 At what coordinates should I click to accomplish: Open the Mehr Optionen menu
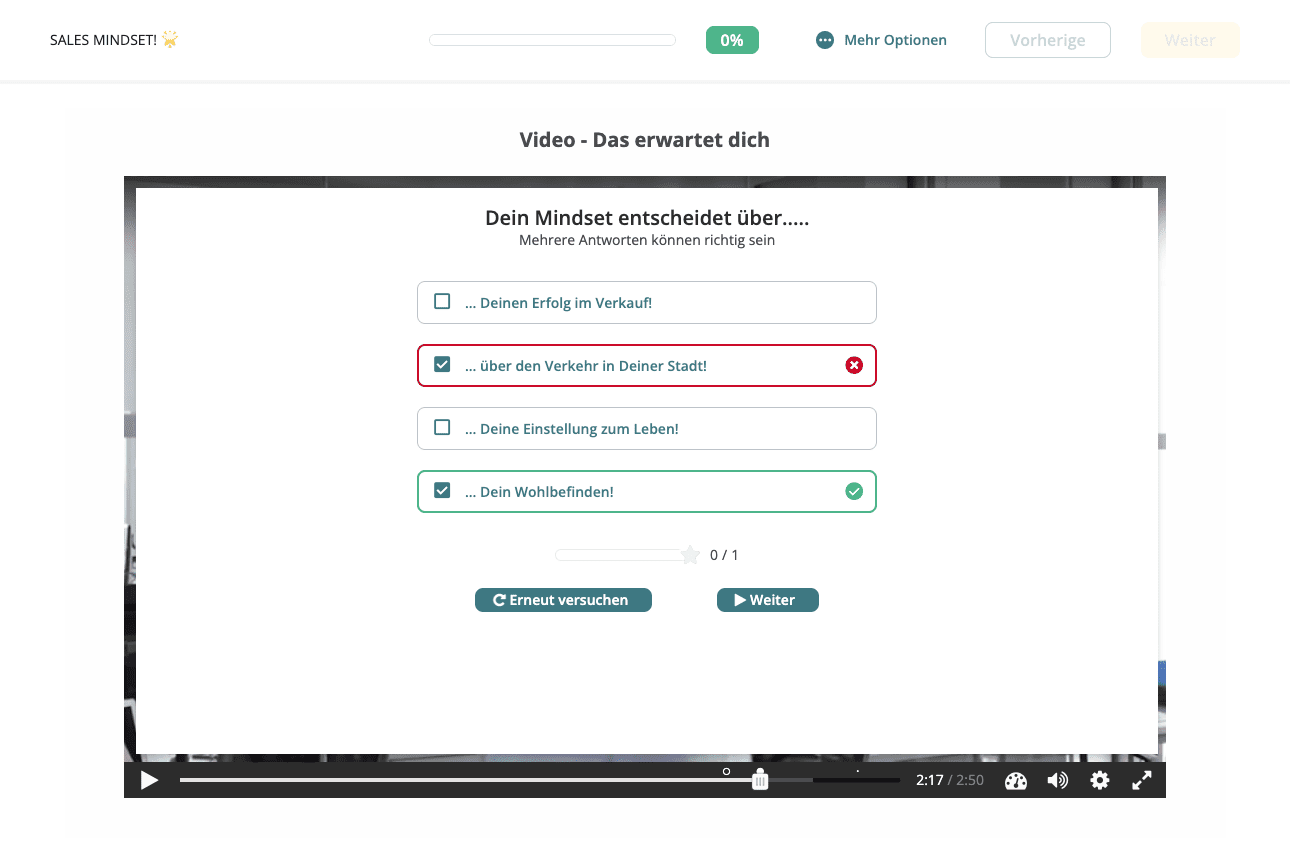[x=881, y=41]
